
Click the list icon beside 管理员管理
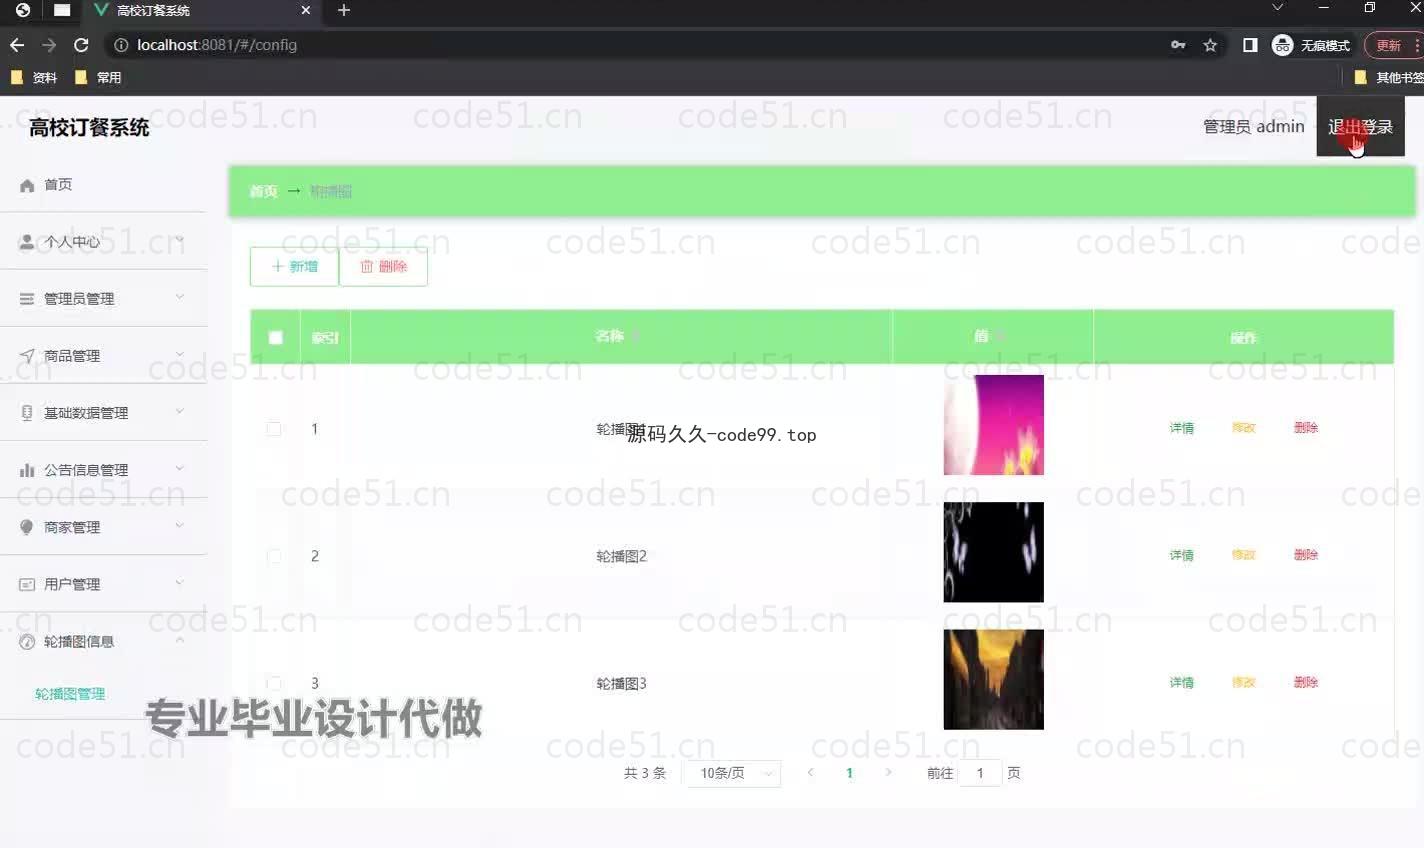pos(27,299)
